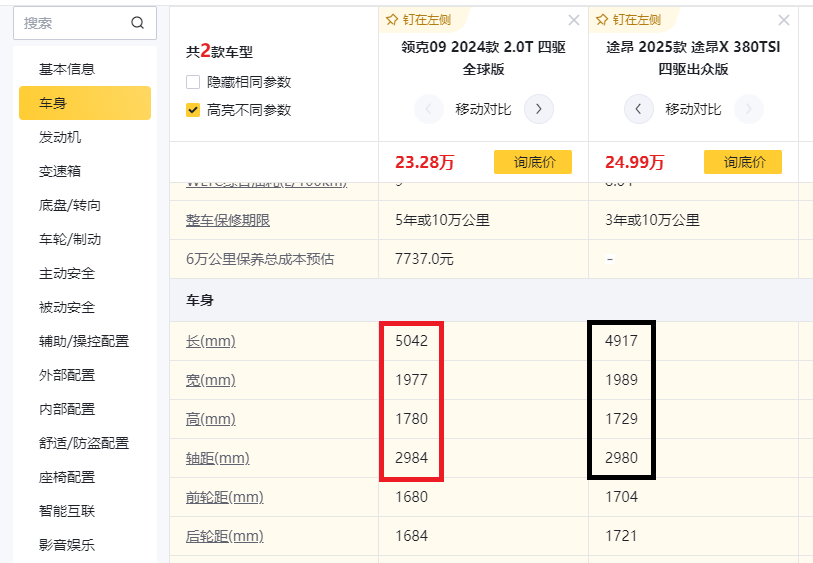Click 询底价 button for 途昂
Image resolution: width=813 pixels, height=563 pixels.
743,162
